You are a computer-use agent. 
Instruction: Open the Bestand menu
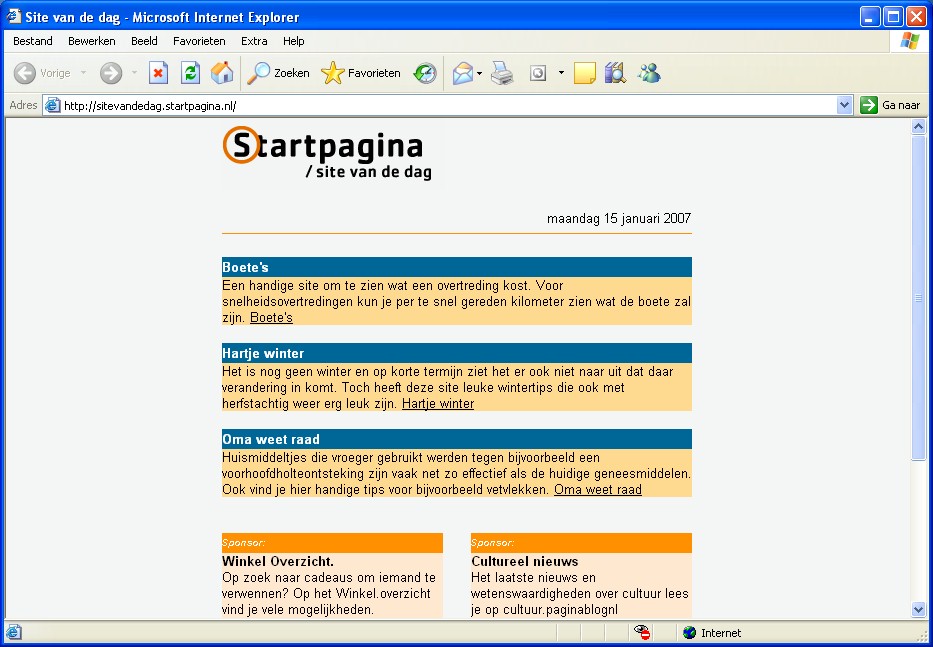tap(33, 41)
